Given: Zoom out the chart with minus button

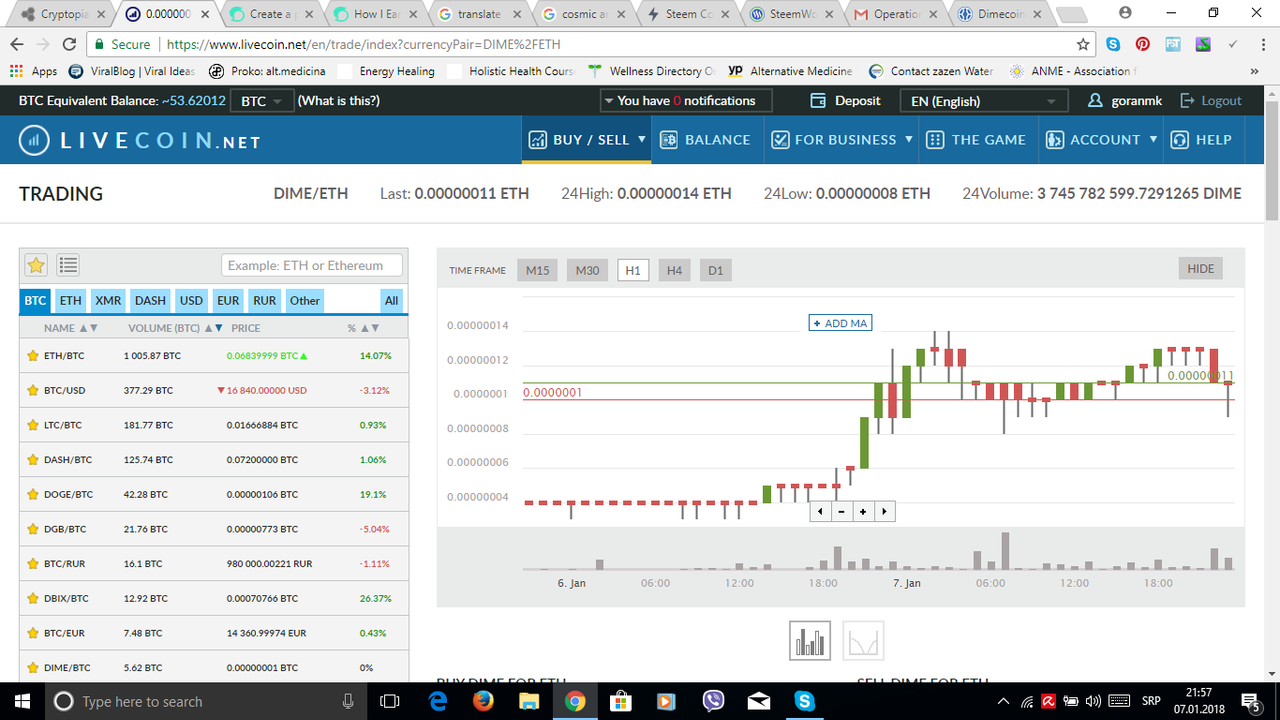Looking at the screenshot, I should (841, 511).
